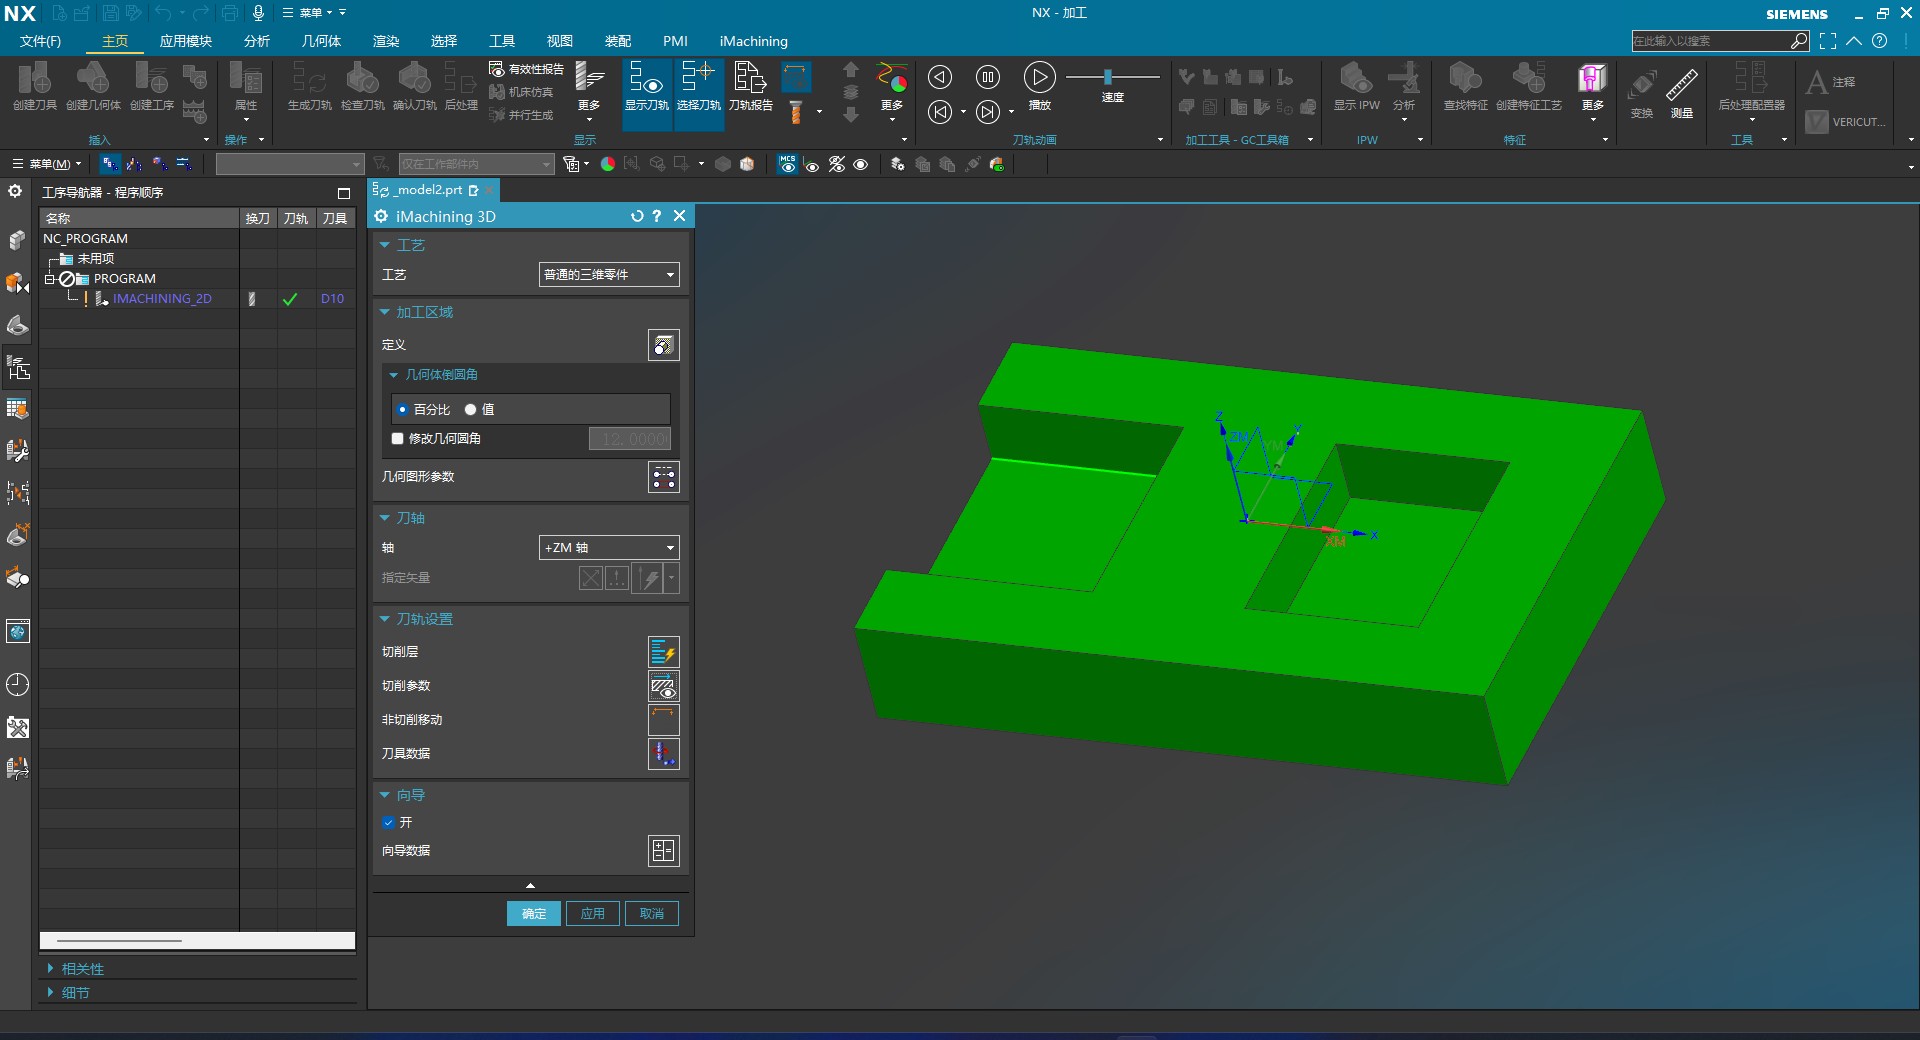Click the pause playback button

click(x=987, y=77)
